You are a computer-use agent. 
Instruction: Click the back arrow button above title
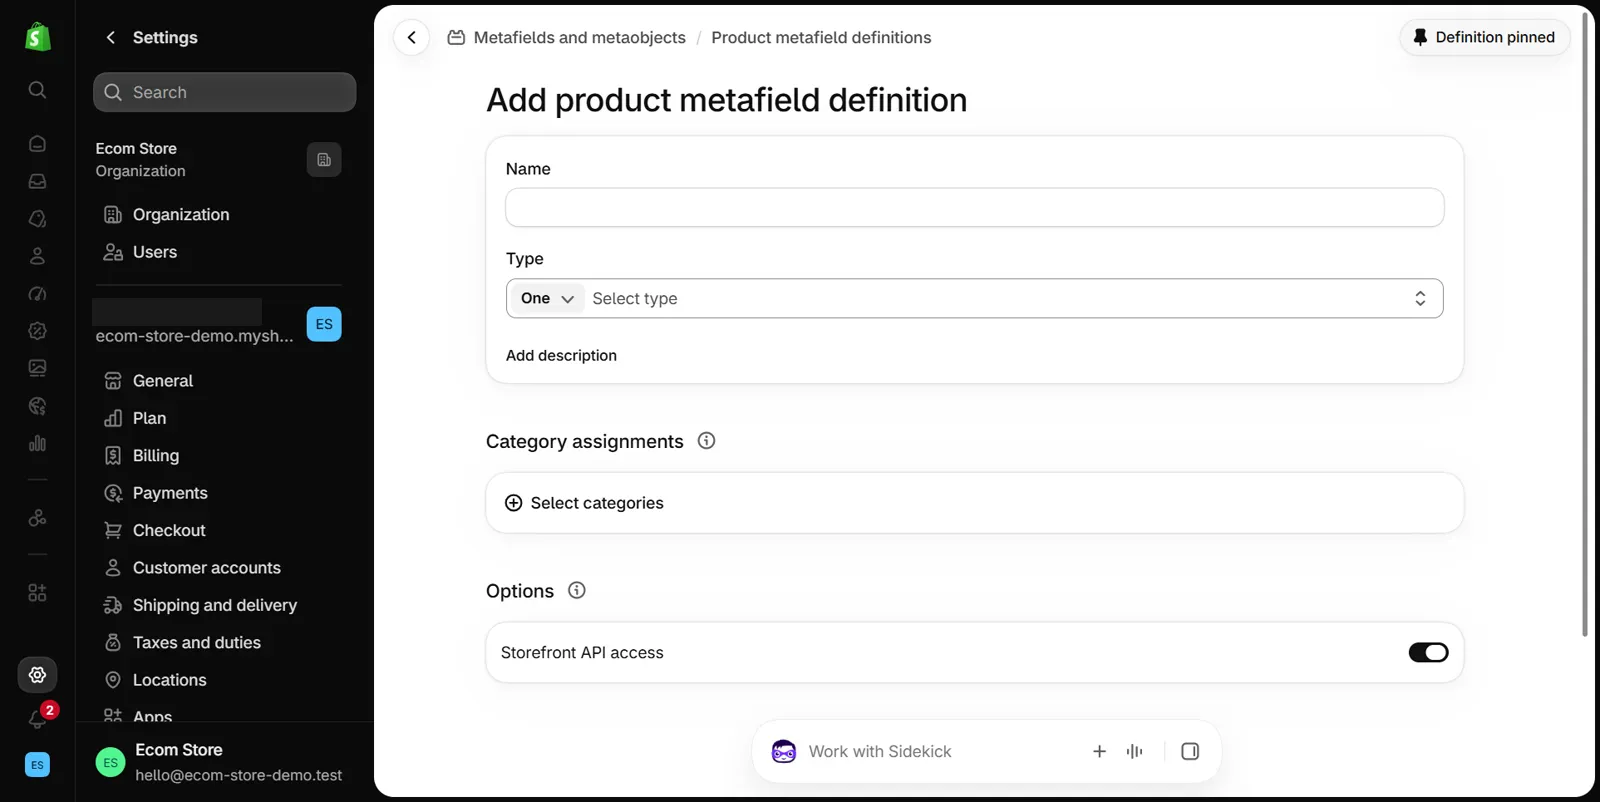[411, 37]
